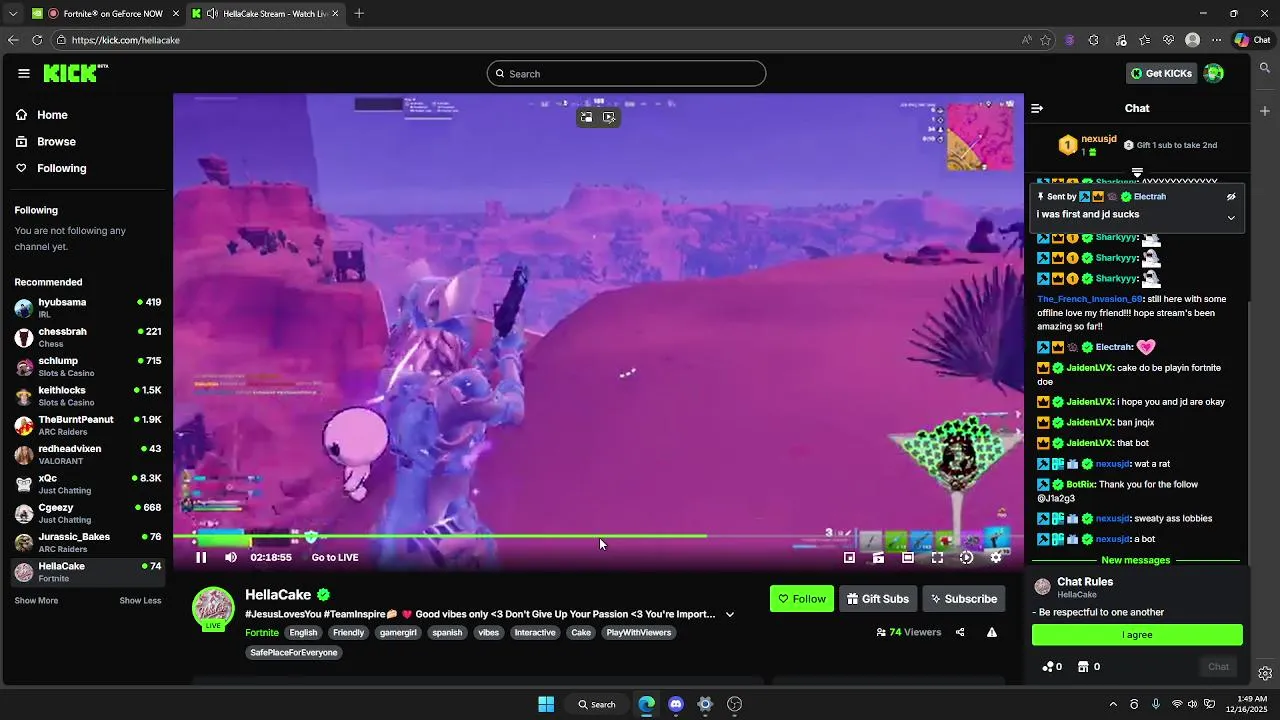
Task: Open browser Read aloud icon
Action: point(1026,40)
